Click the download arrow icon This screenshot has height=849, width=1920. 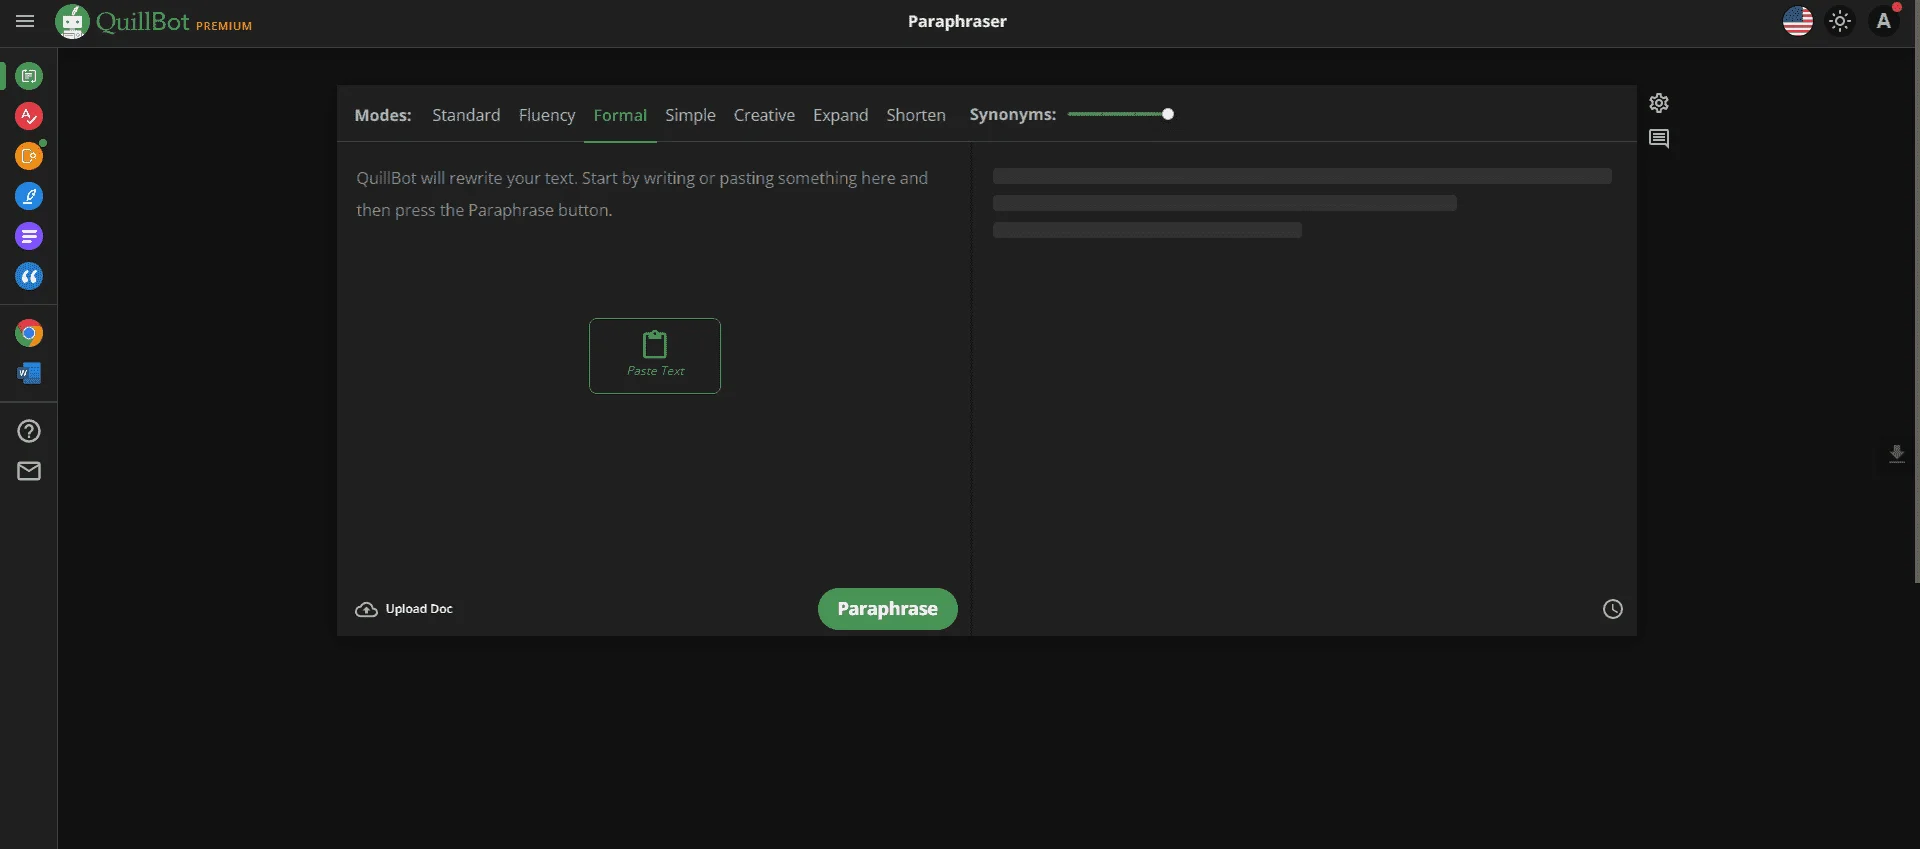[x=1896, y=454]
